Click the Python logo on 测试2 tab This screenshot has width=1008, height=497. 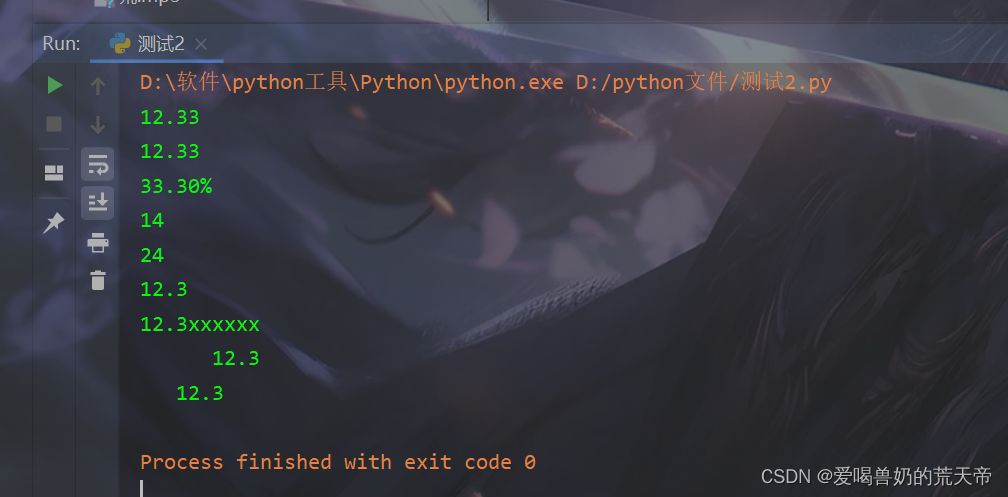click(x=120, y=44)
